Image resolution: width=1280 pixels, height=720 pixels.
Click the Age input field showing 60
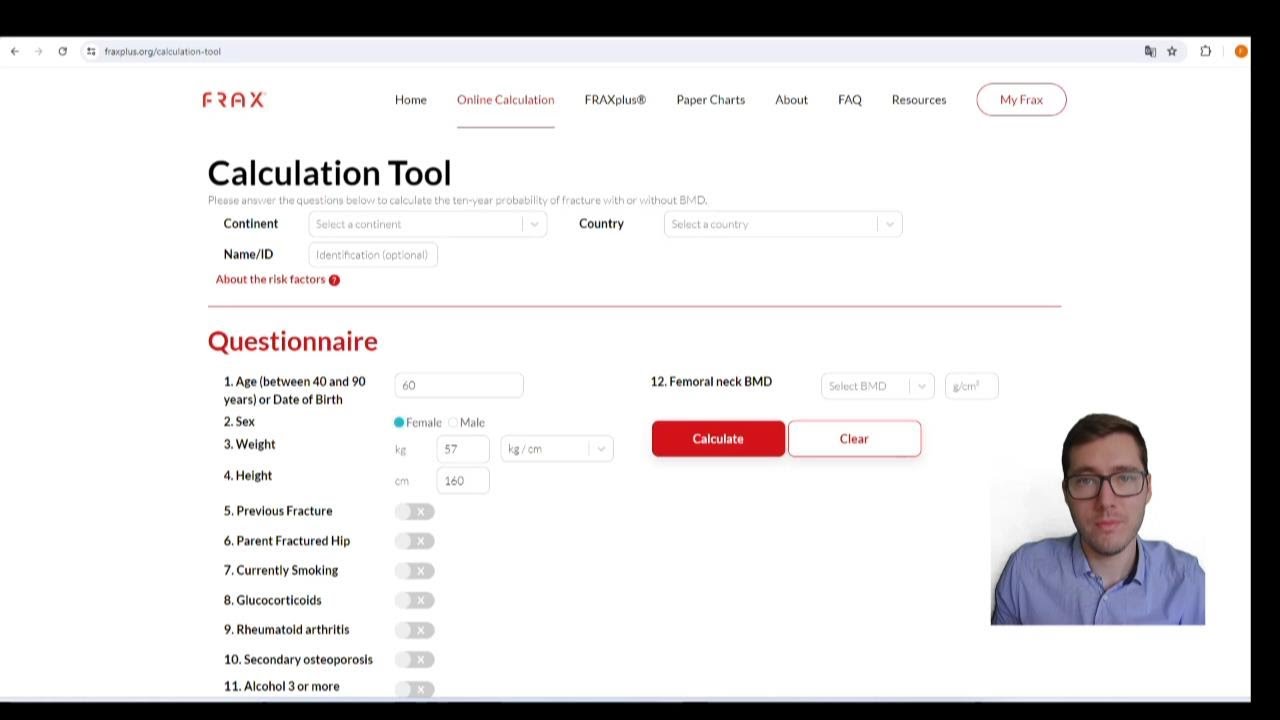click(x=459, y=385)
